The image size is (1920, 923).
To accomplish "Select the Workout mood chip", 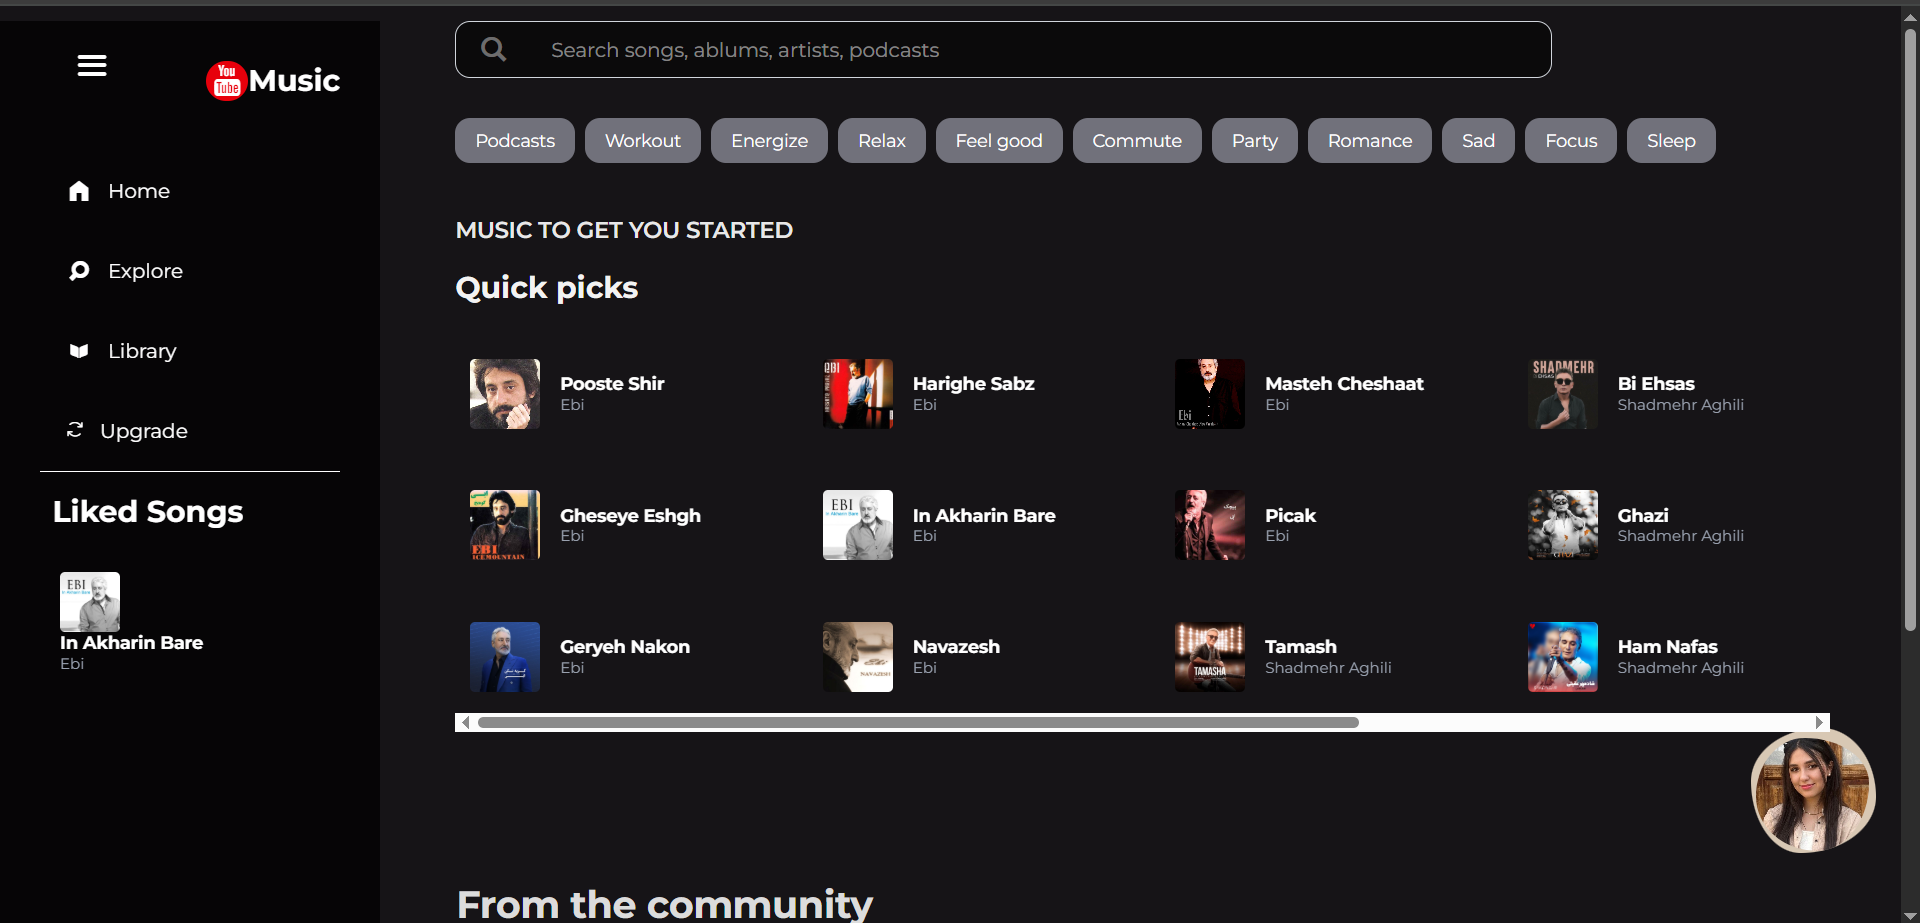I will (643, 141).
